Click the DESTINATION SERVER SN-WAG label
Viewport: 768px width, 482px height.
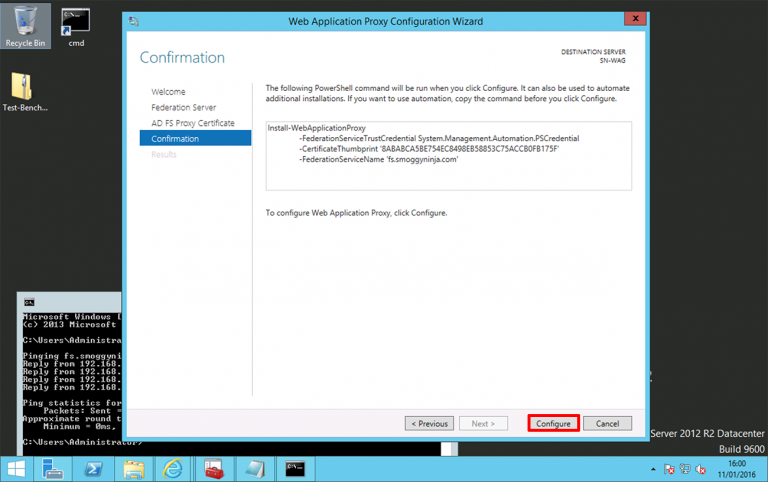(593, 56)
